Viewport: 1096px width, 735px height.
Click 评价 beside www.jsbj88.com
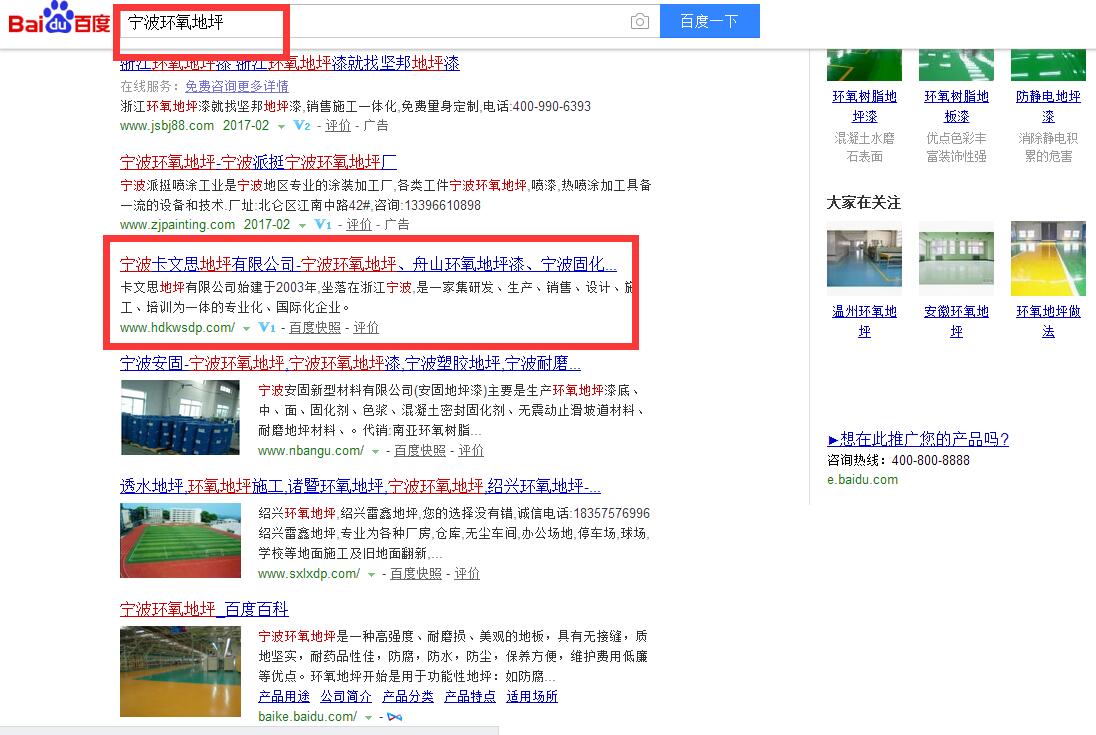(x=338, y=126)
